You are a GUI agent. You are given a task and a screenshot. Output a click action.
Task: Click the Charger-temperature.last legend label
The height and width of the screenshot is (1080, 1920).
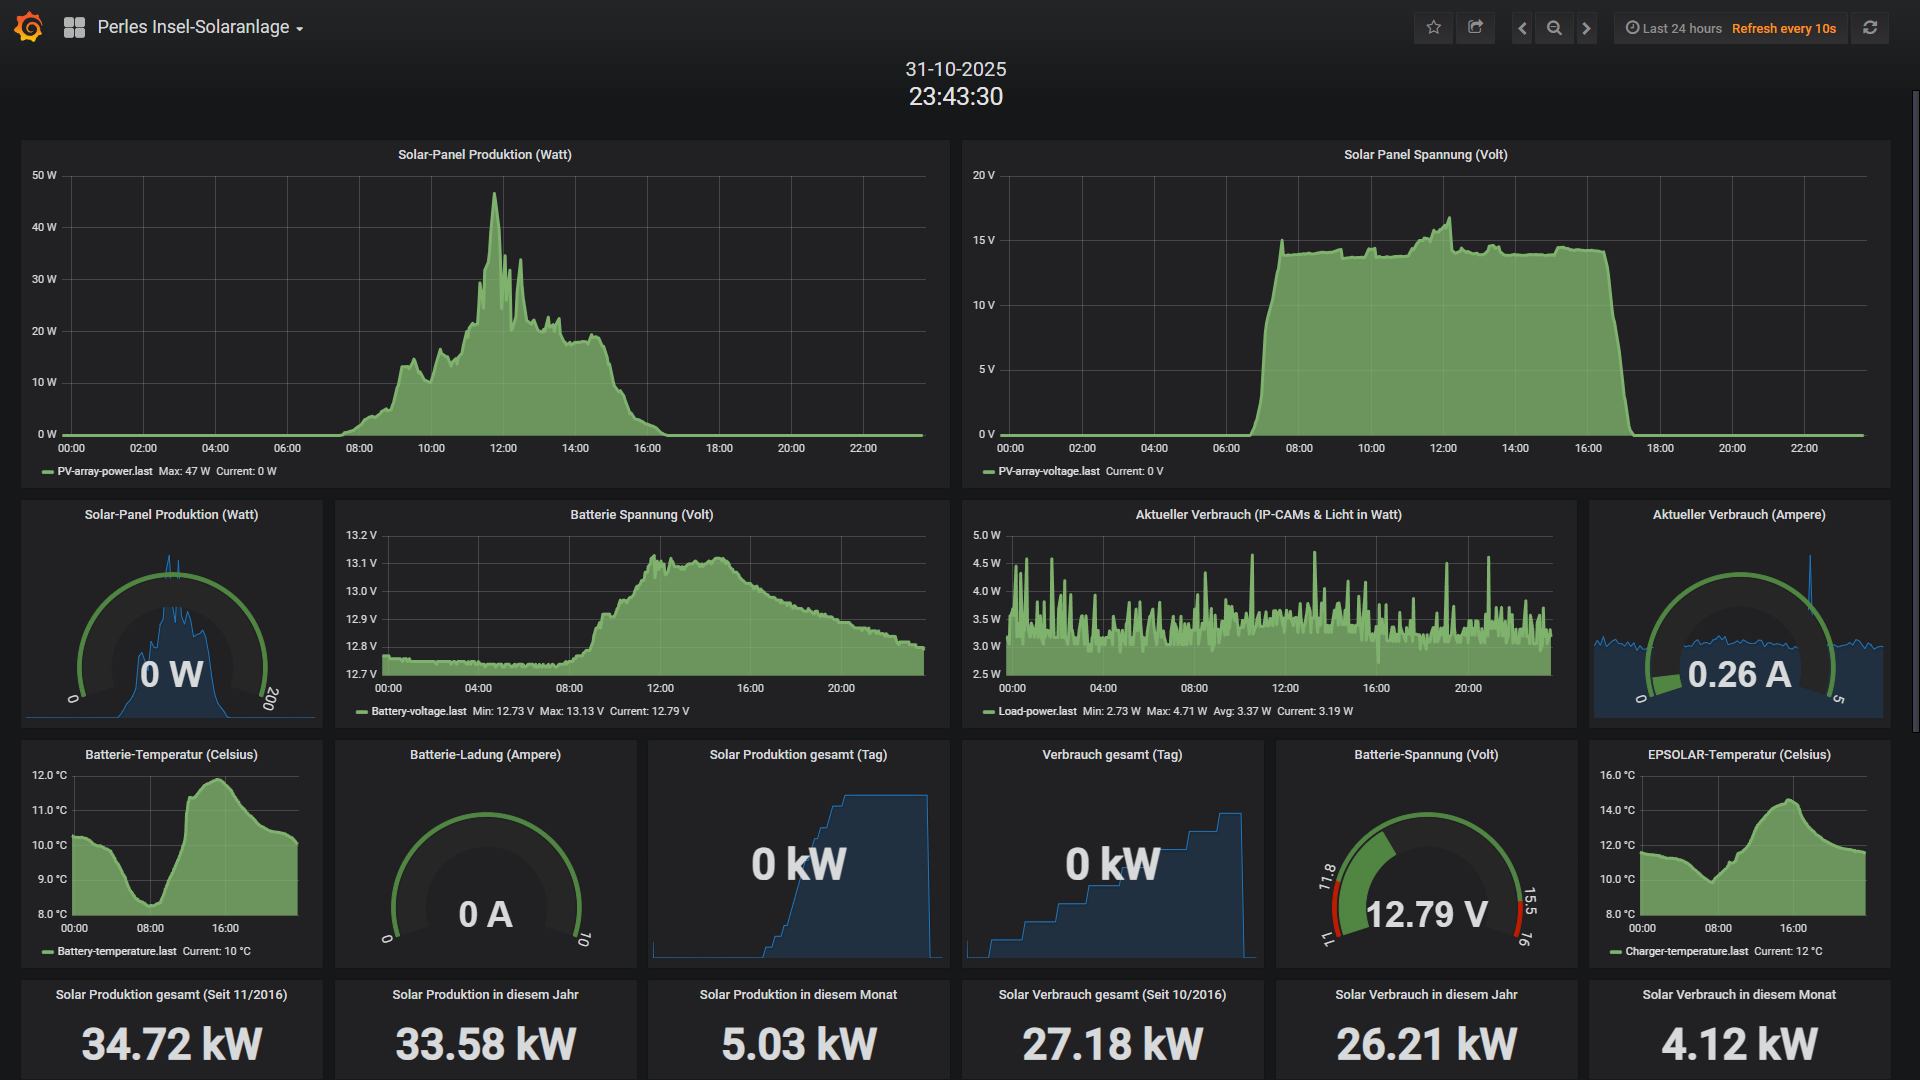click(x=1686, y=951)
